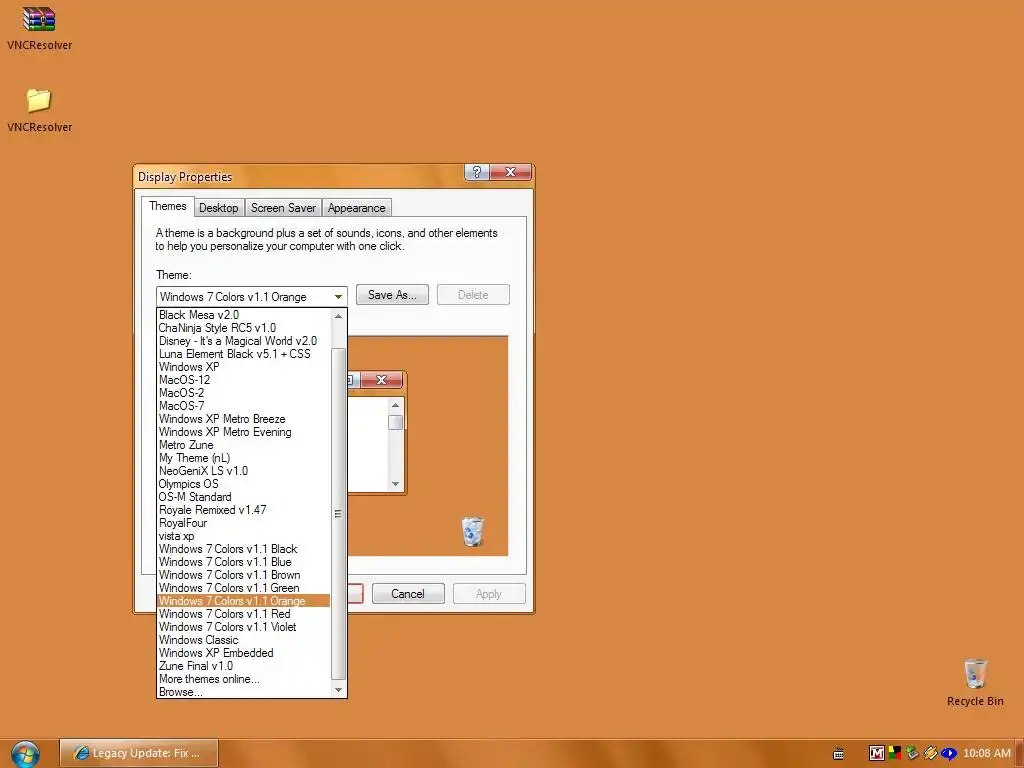This screenshot has width=1024, height=768.
Task: Select Royale Remixed v1.47 theme
Action: (244, 510)
